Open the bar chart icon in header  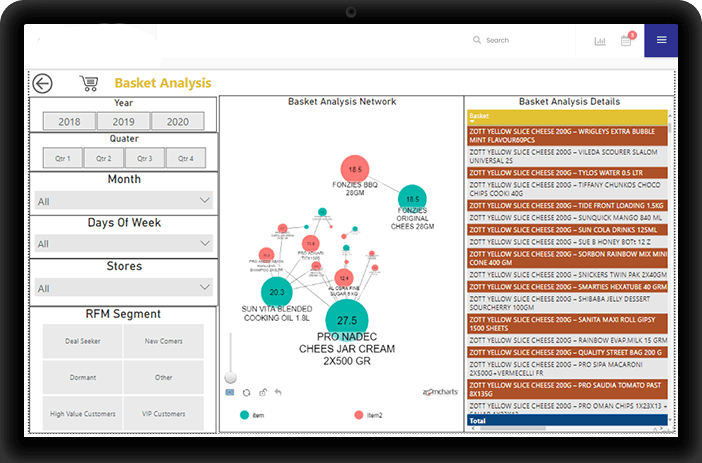600,41
